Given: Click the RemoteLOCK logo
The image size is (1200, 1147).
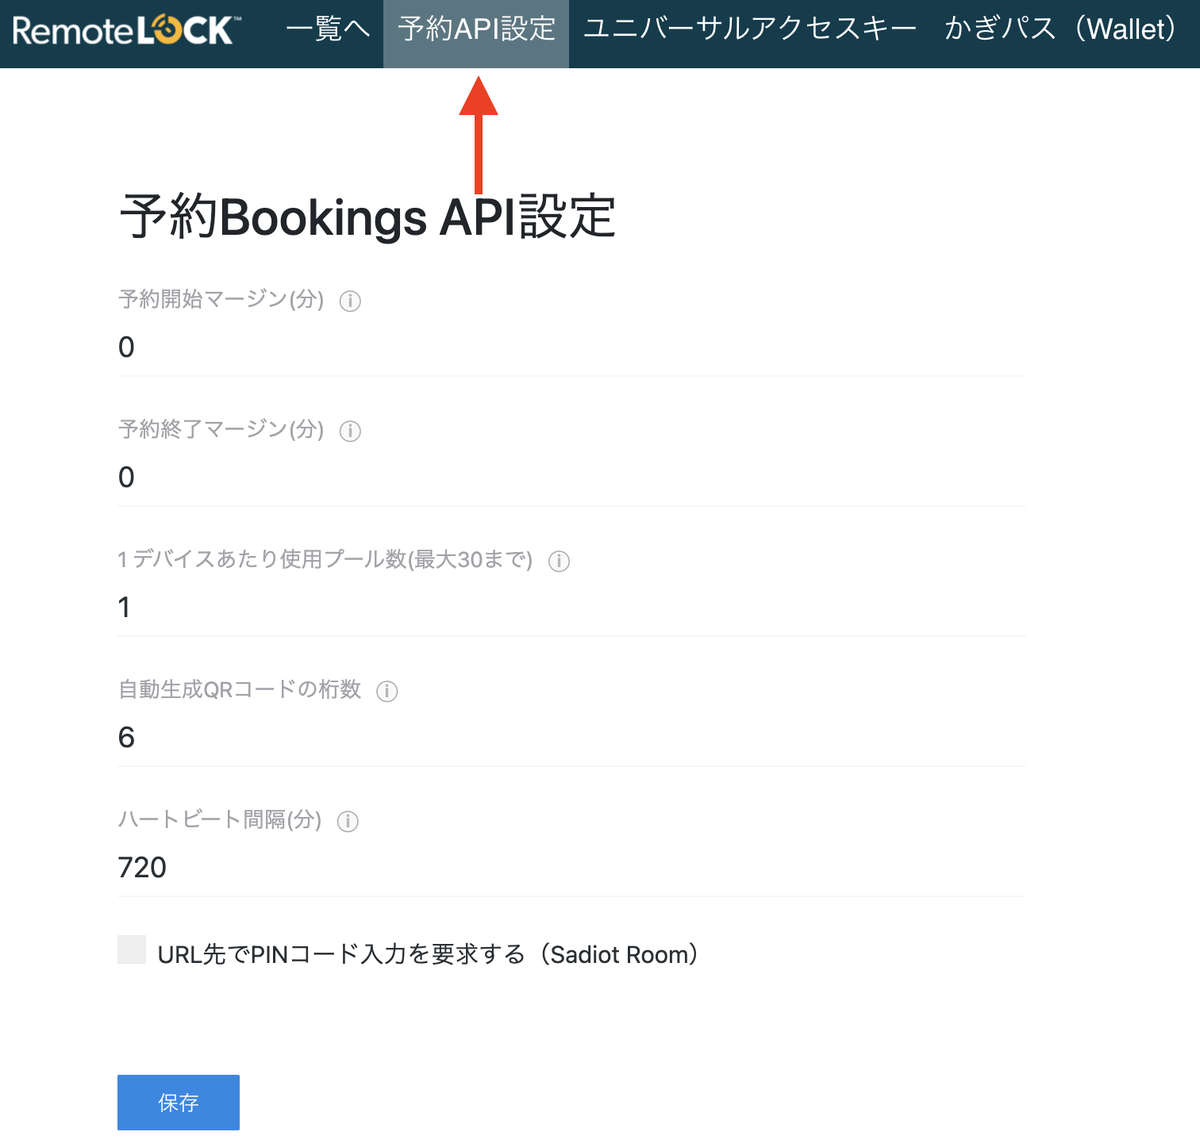Looking at the screenshot, I should pos(125,30).
